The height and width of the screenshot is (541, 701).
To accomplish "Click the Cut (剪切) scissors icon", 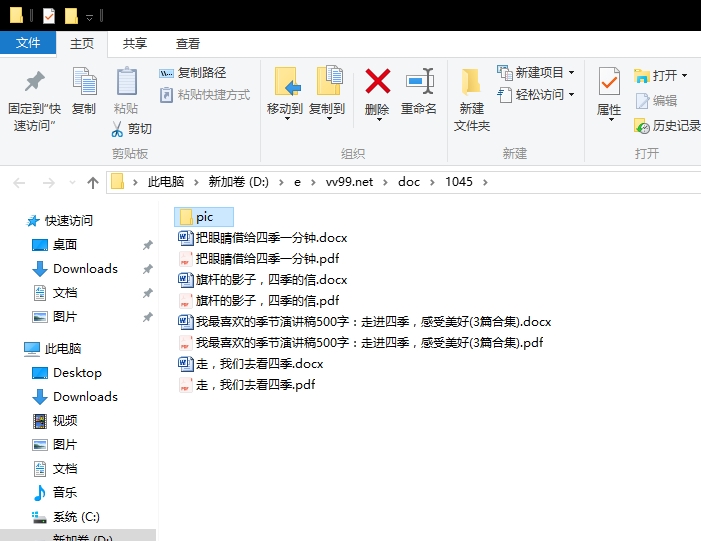I will (x=117, y=129).
